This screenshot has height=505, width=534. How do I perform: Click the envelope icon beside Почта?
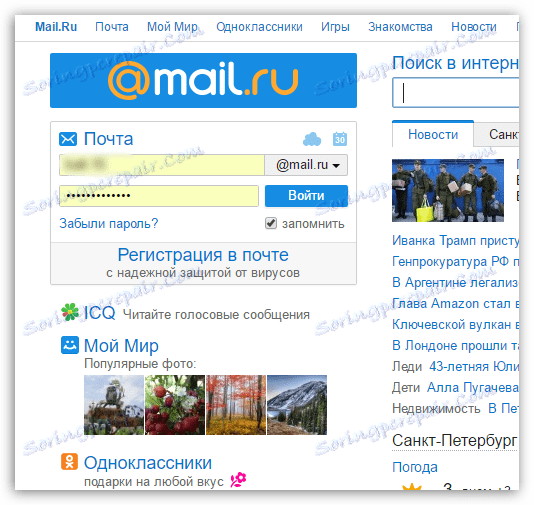click(68, 139)
